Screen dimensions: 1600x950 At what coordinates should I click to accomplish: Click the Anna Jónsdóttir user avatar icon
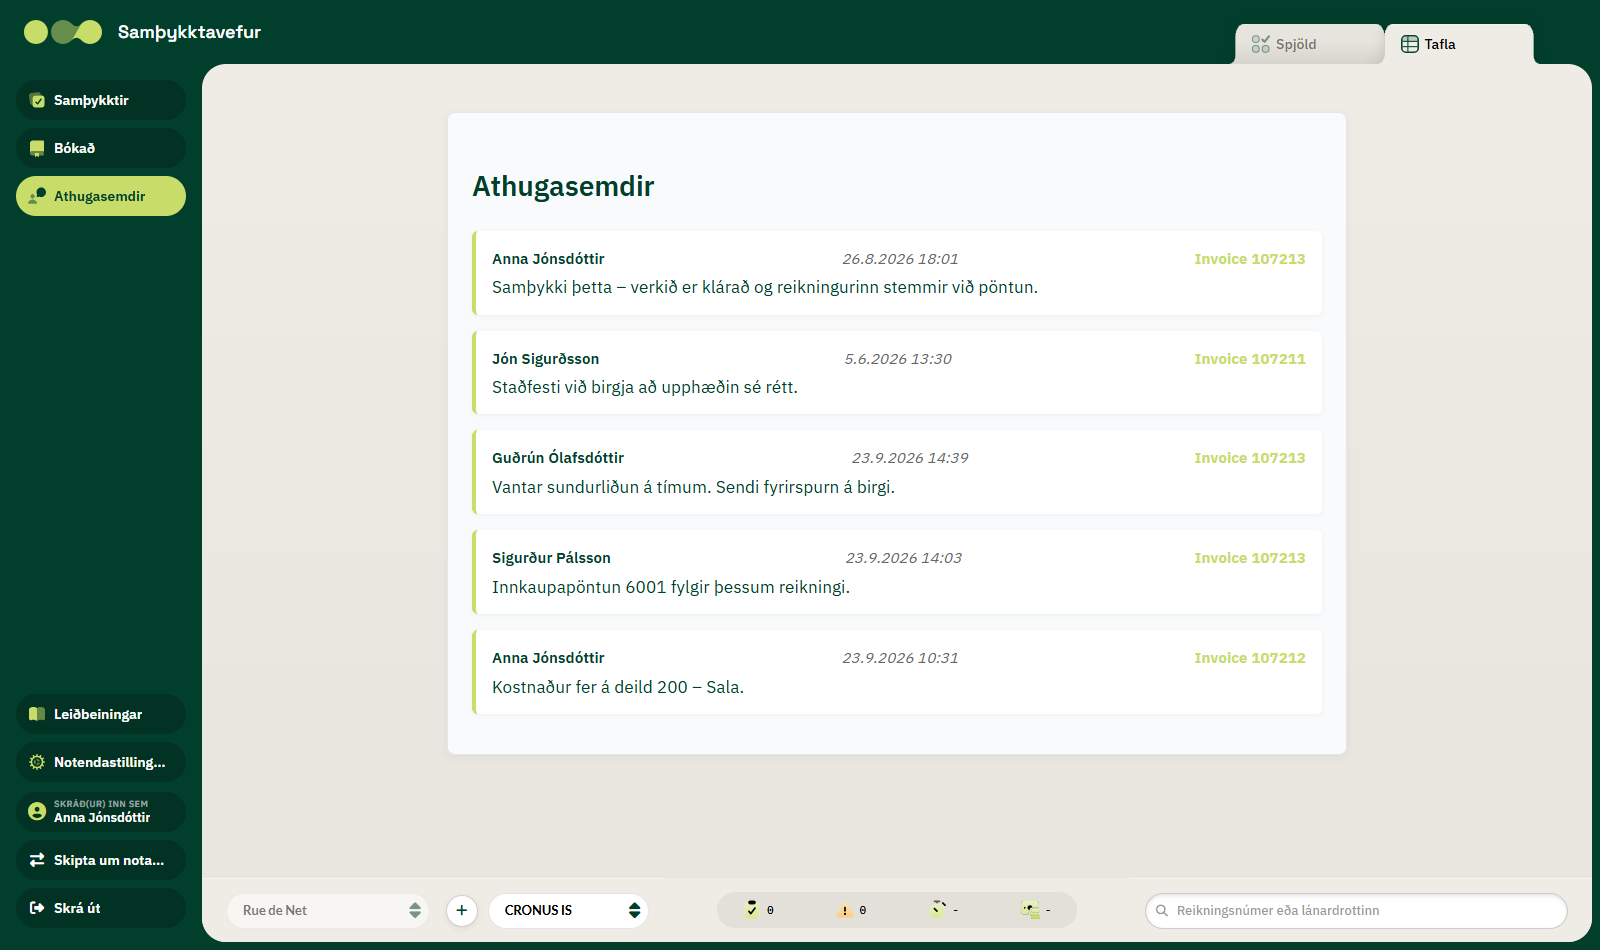pyautogui.click(x=37, y=811)
